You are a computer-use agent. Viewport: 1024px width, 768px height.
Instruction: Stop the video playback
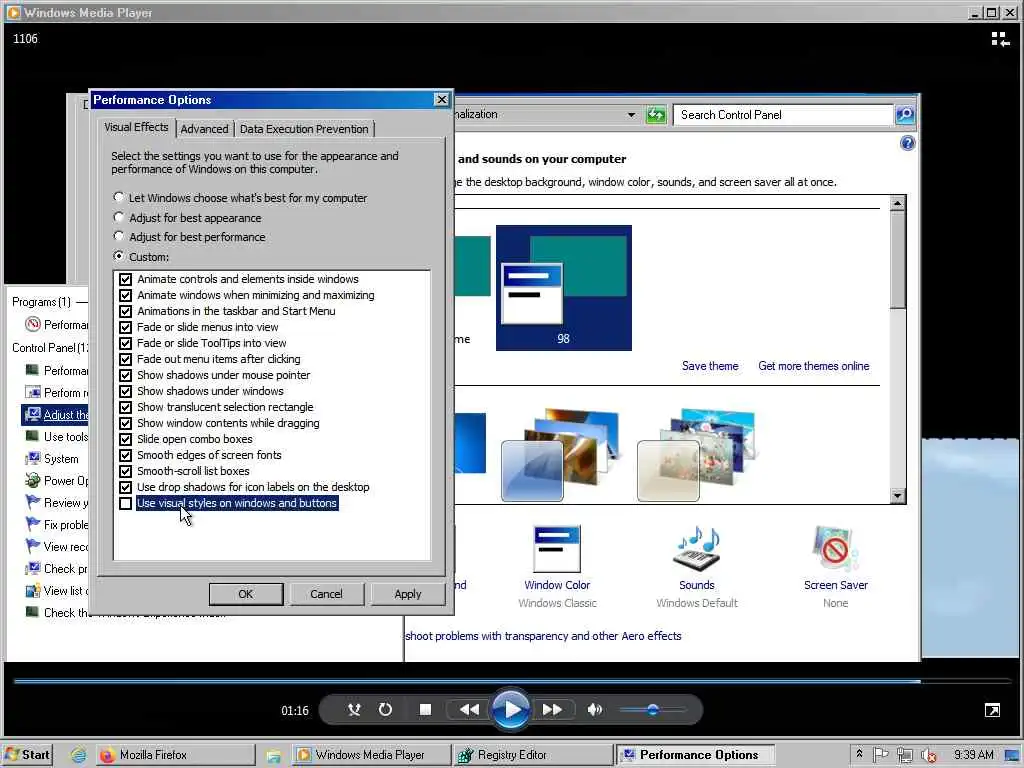[x=425, y=709]
